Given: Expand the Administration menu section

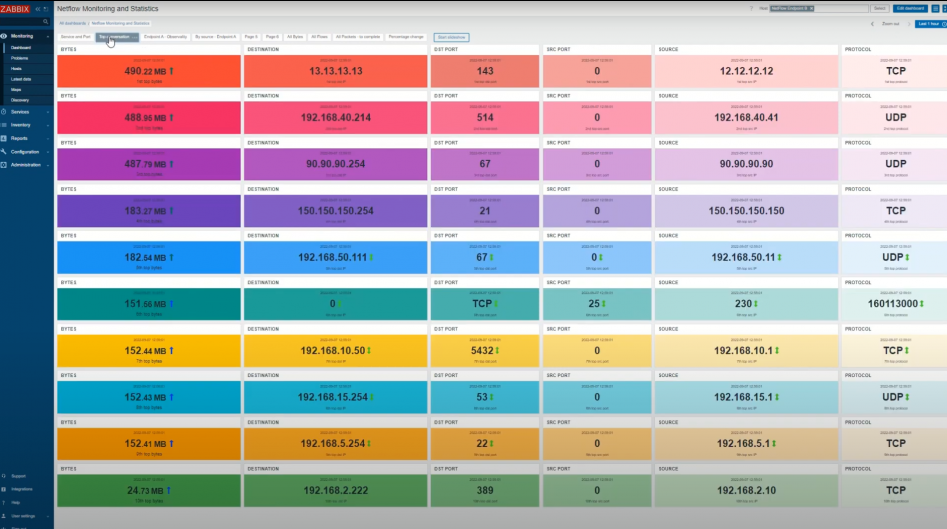Looking at the screenshot, I should point(24,164).
